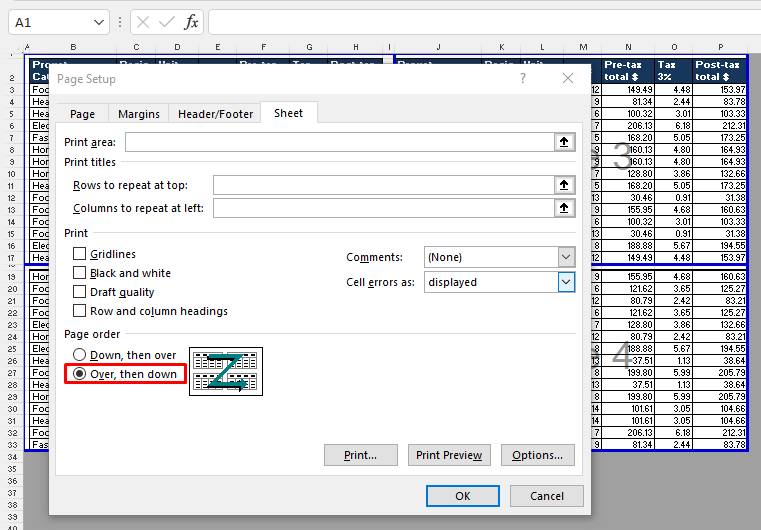Expand the Name Box dropdown arrow
Image resolution: width=761 pixels, height=530 pixels.
(x=99, y=22)
